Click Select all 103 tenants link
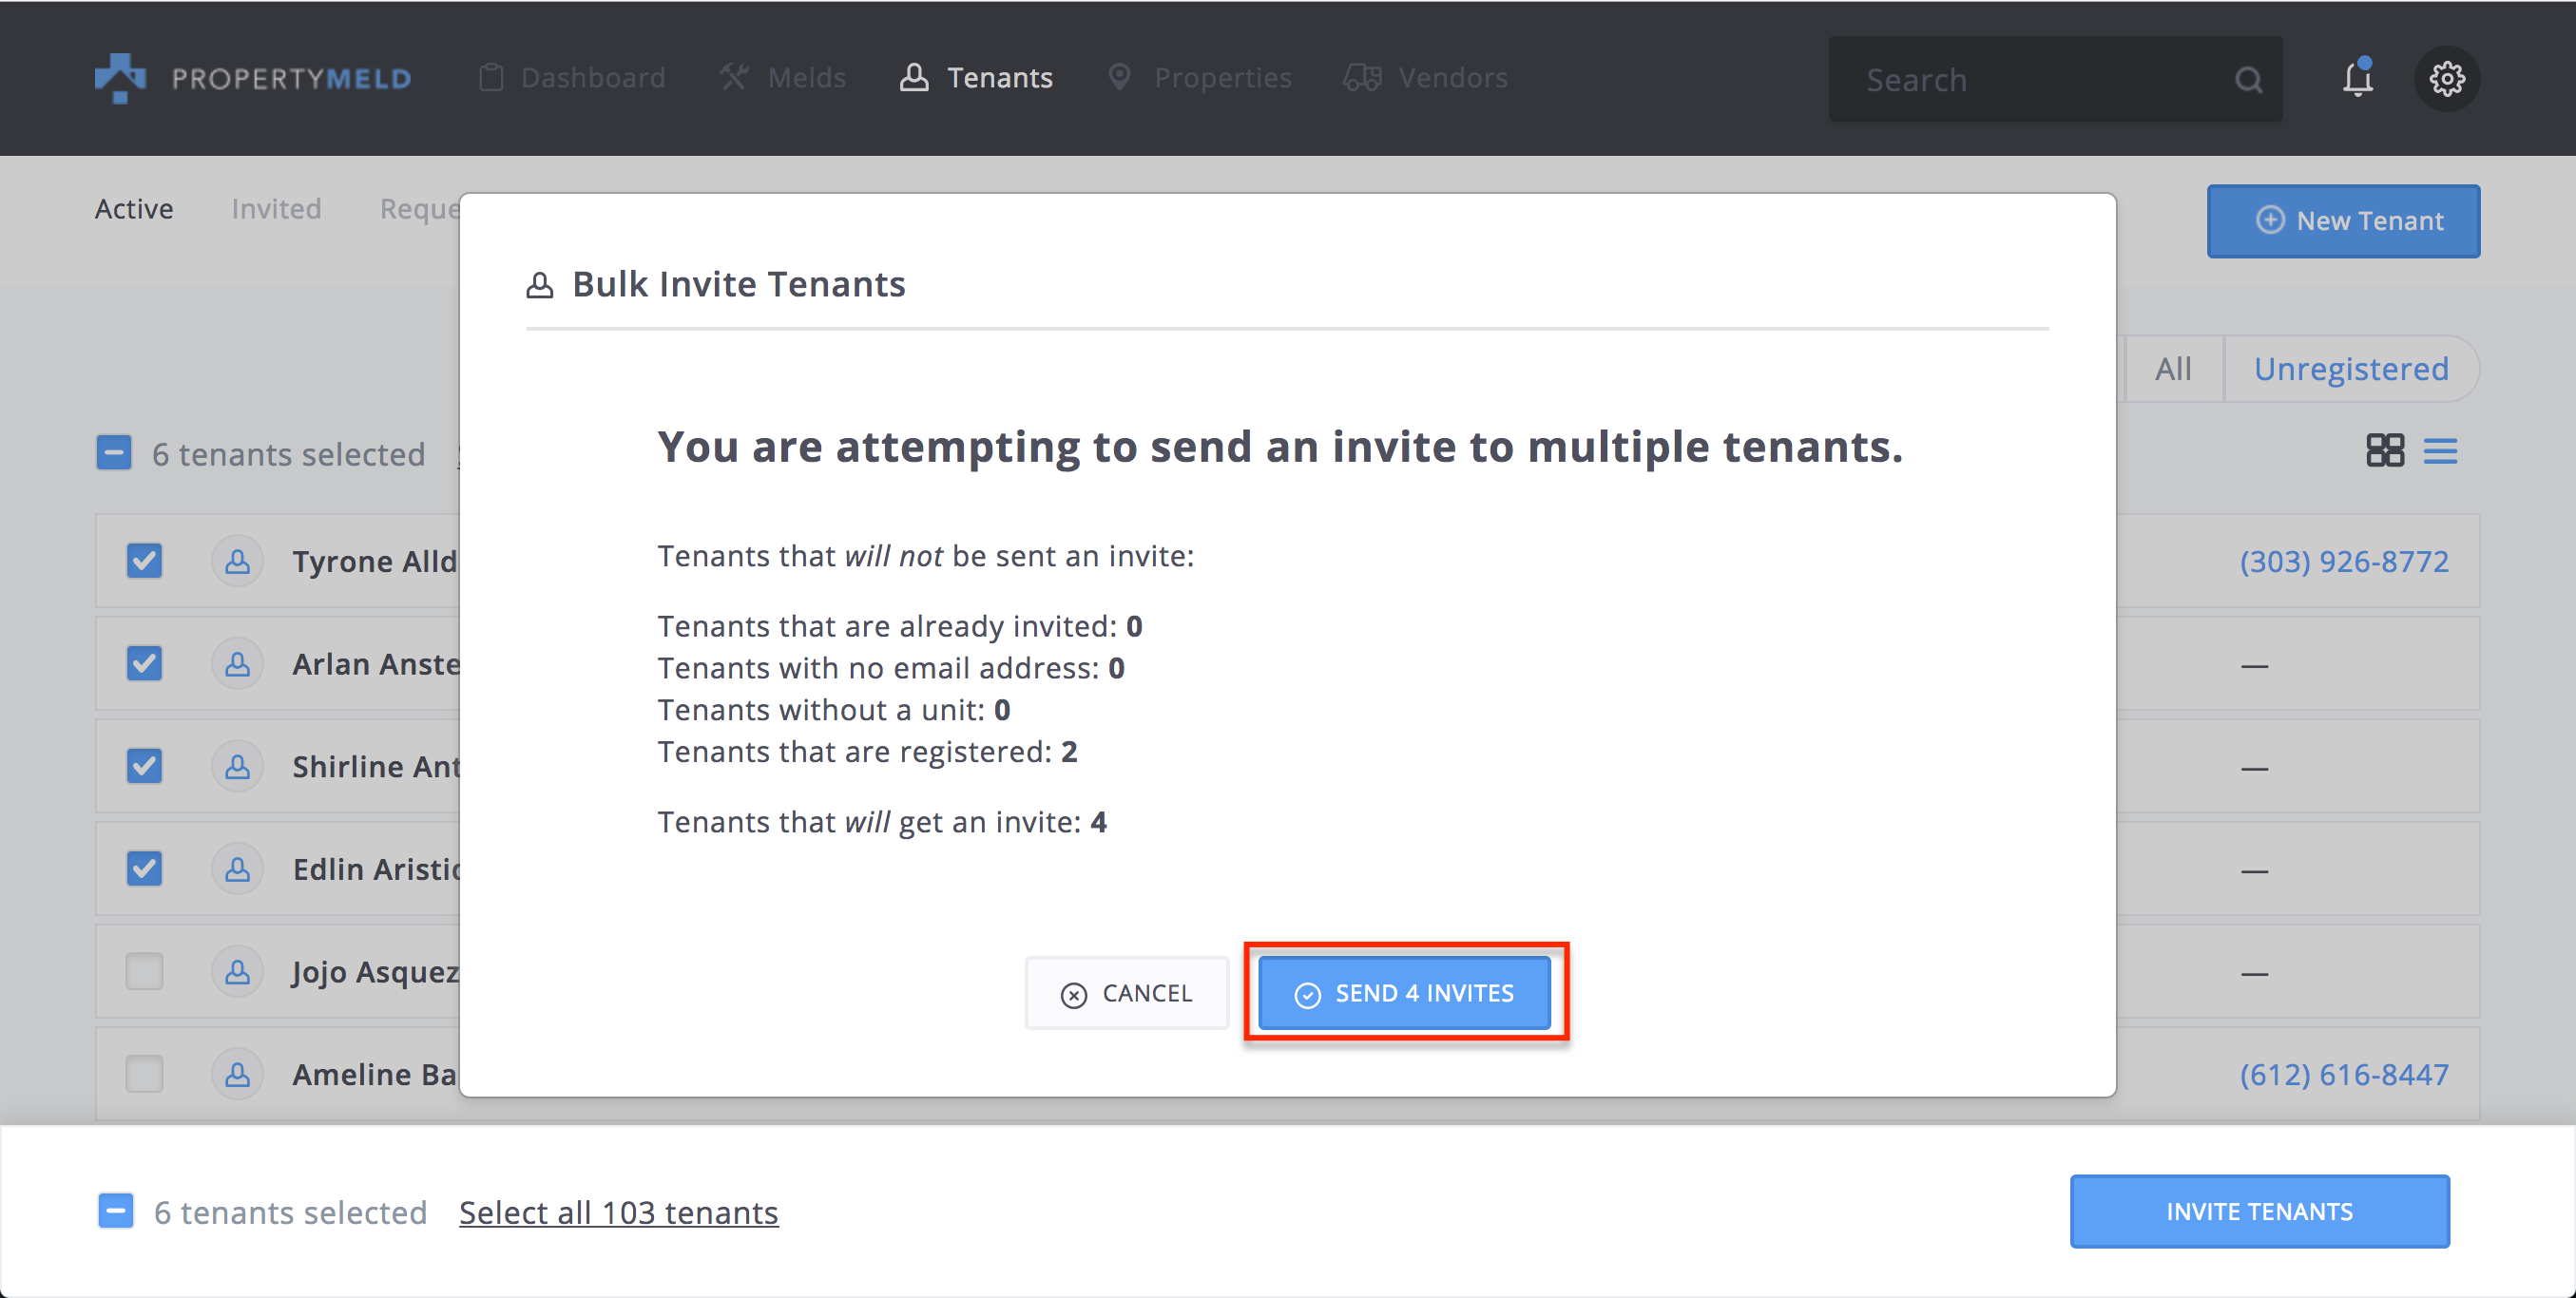Screen dimensions: 2576x1298 (x=618, y=1212)
